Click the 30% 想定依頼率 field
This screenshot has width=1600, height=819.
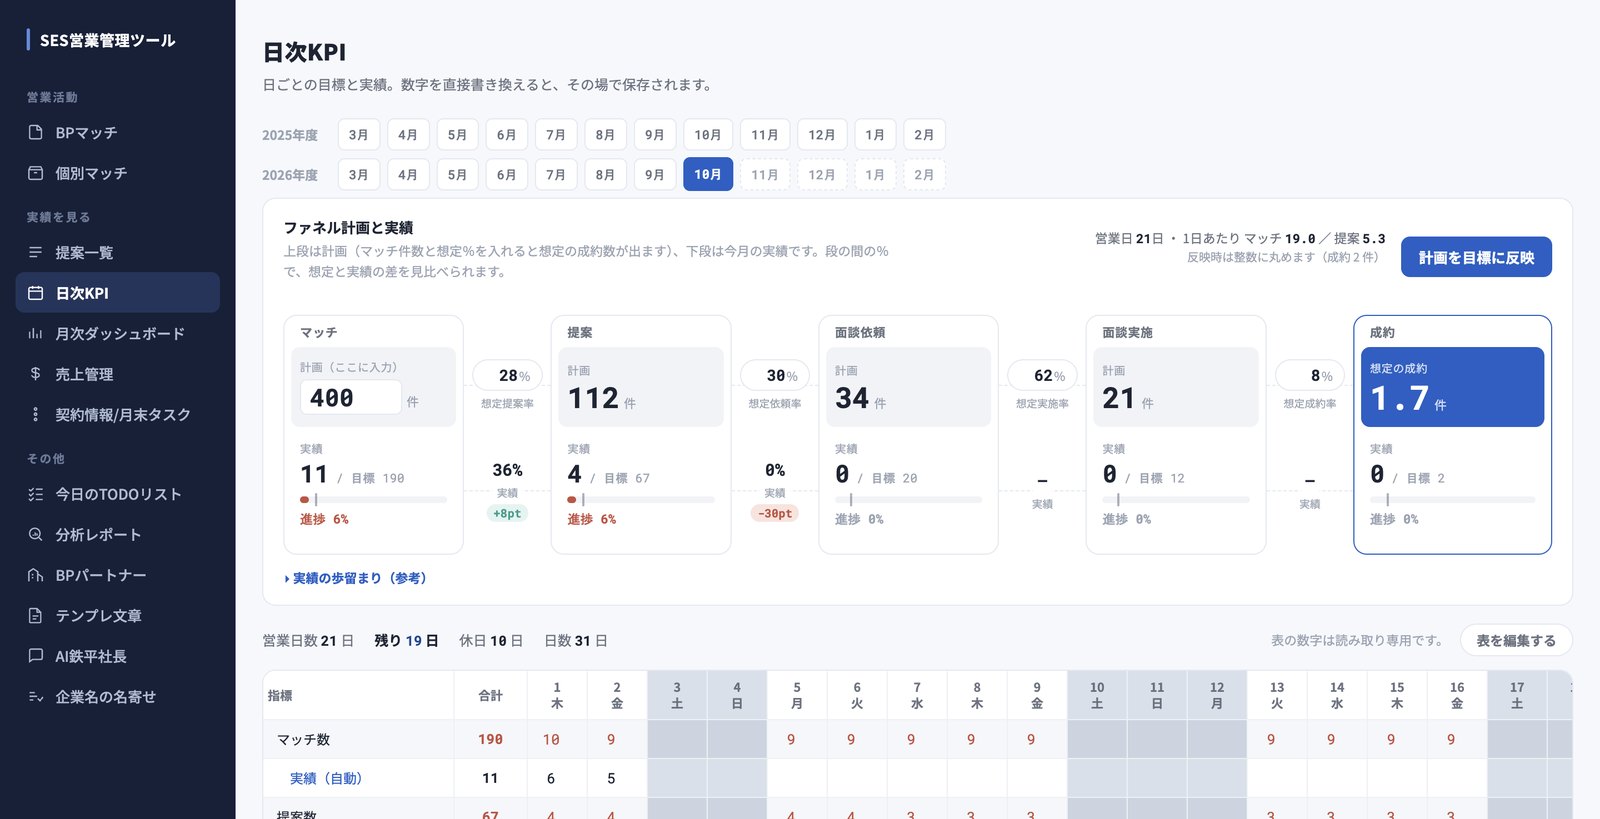pyautogui.click(x=775, y=375)
